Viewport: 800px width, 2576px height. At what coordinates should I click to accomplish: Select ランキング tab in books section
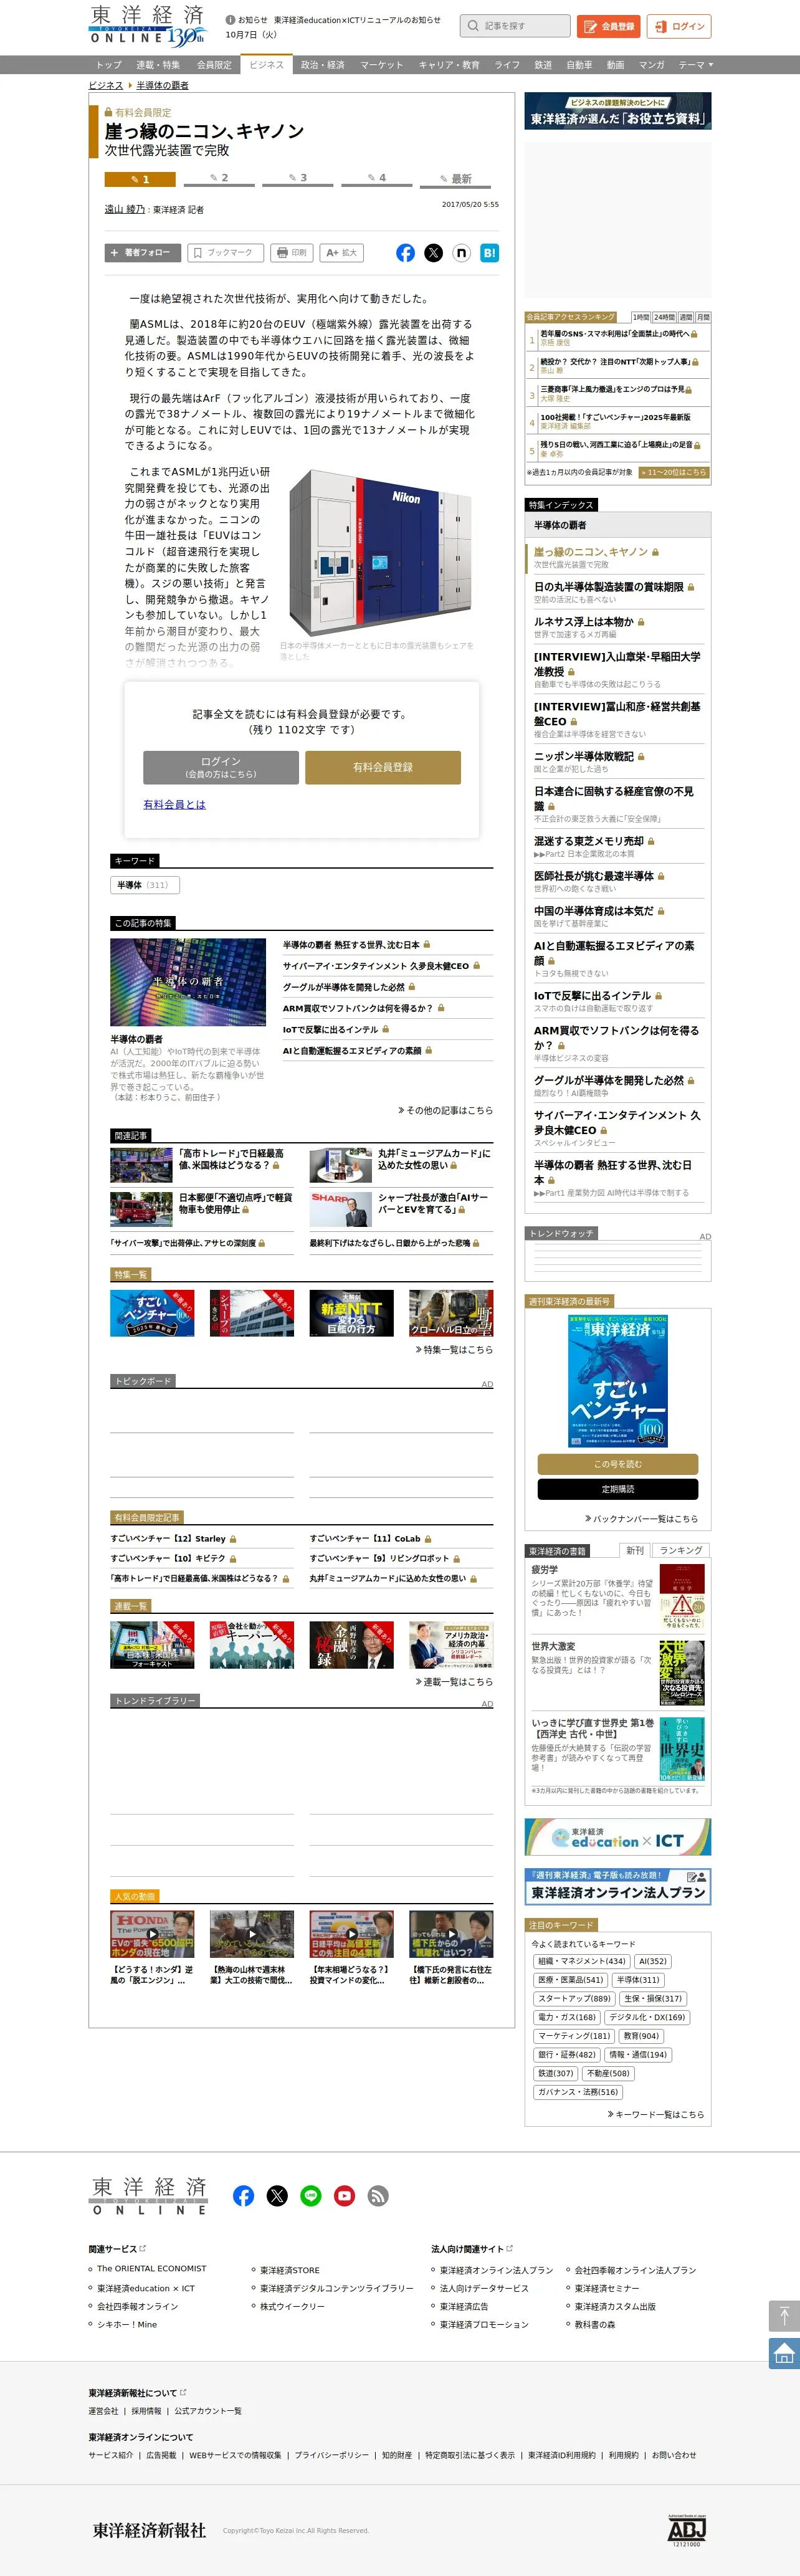click(681, 1550)
